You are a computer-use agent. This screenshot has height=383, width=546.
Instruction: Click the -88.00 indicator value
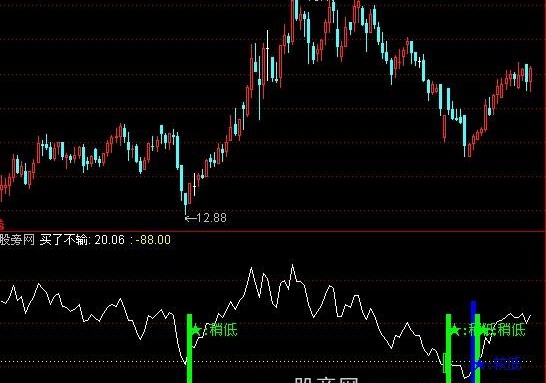(153, 240)
